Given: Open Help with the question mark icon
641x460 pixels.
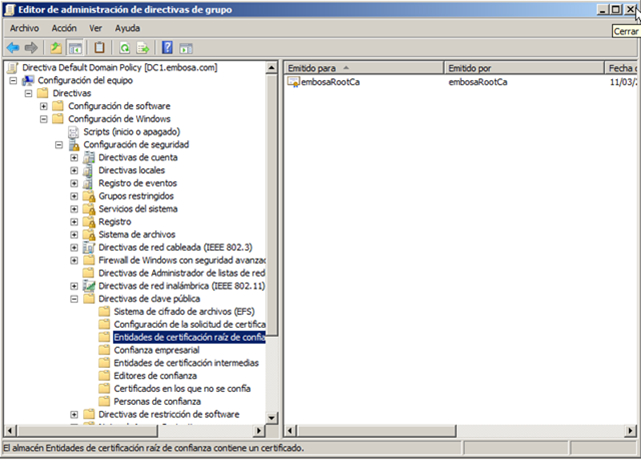Looking at the screenshot, I should [x=168, y=47].
